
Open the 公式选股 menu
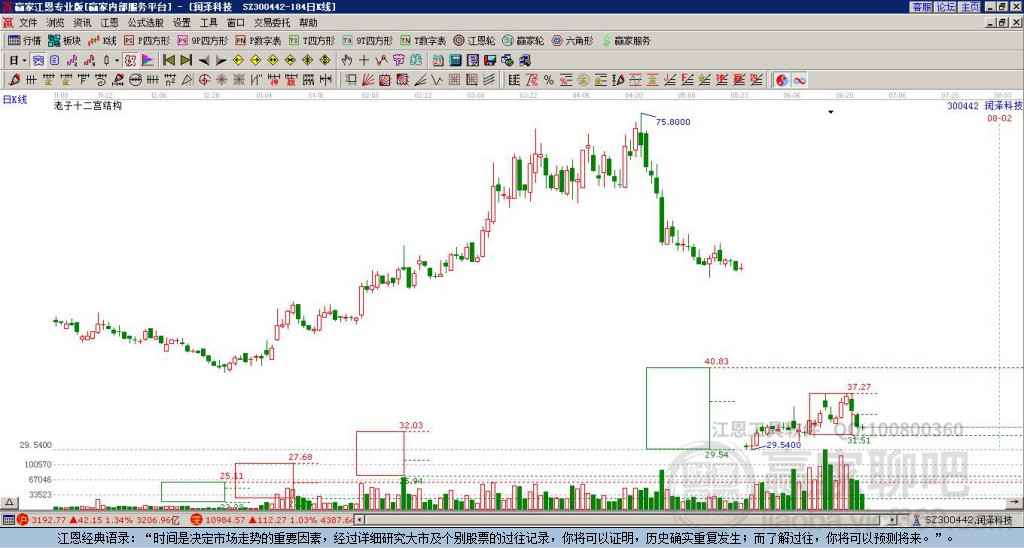click(x=145, y=23)
